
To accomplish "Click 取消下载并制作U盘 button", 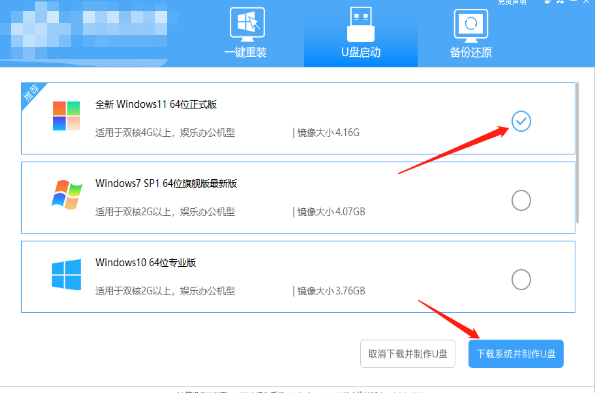I will [x=408, y=354].
